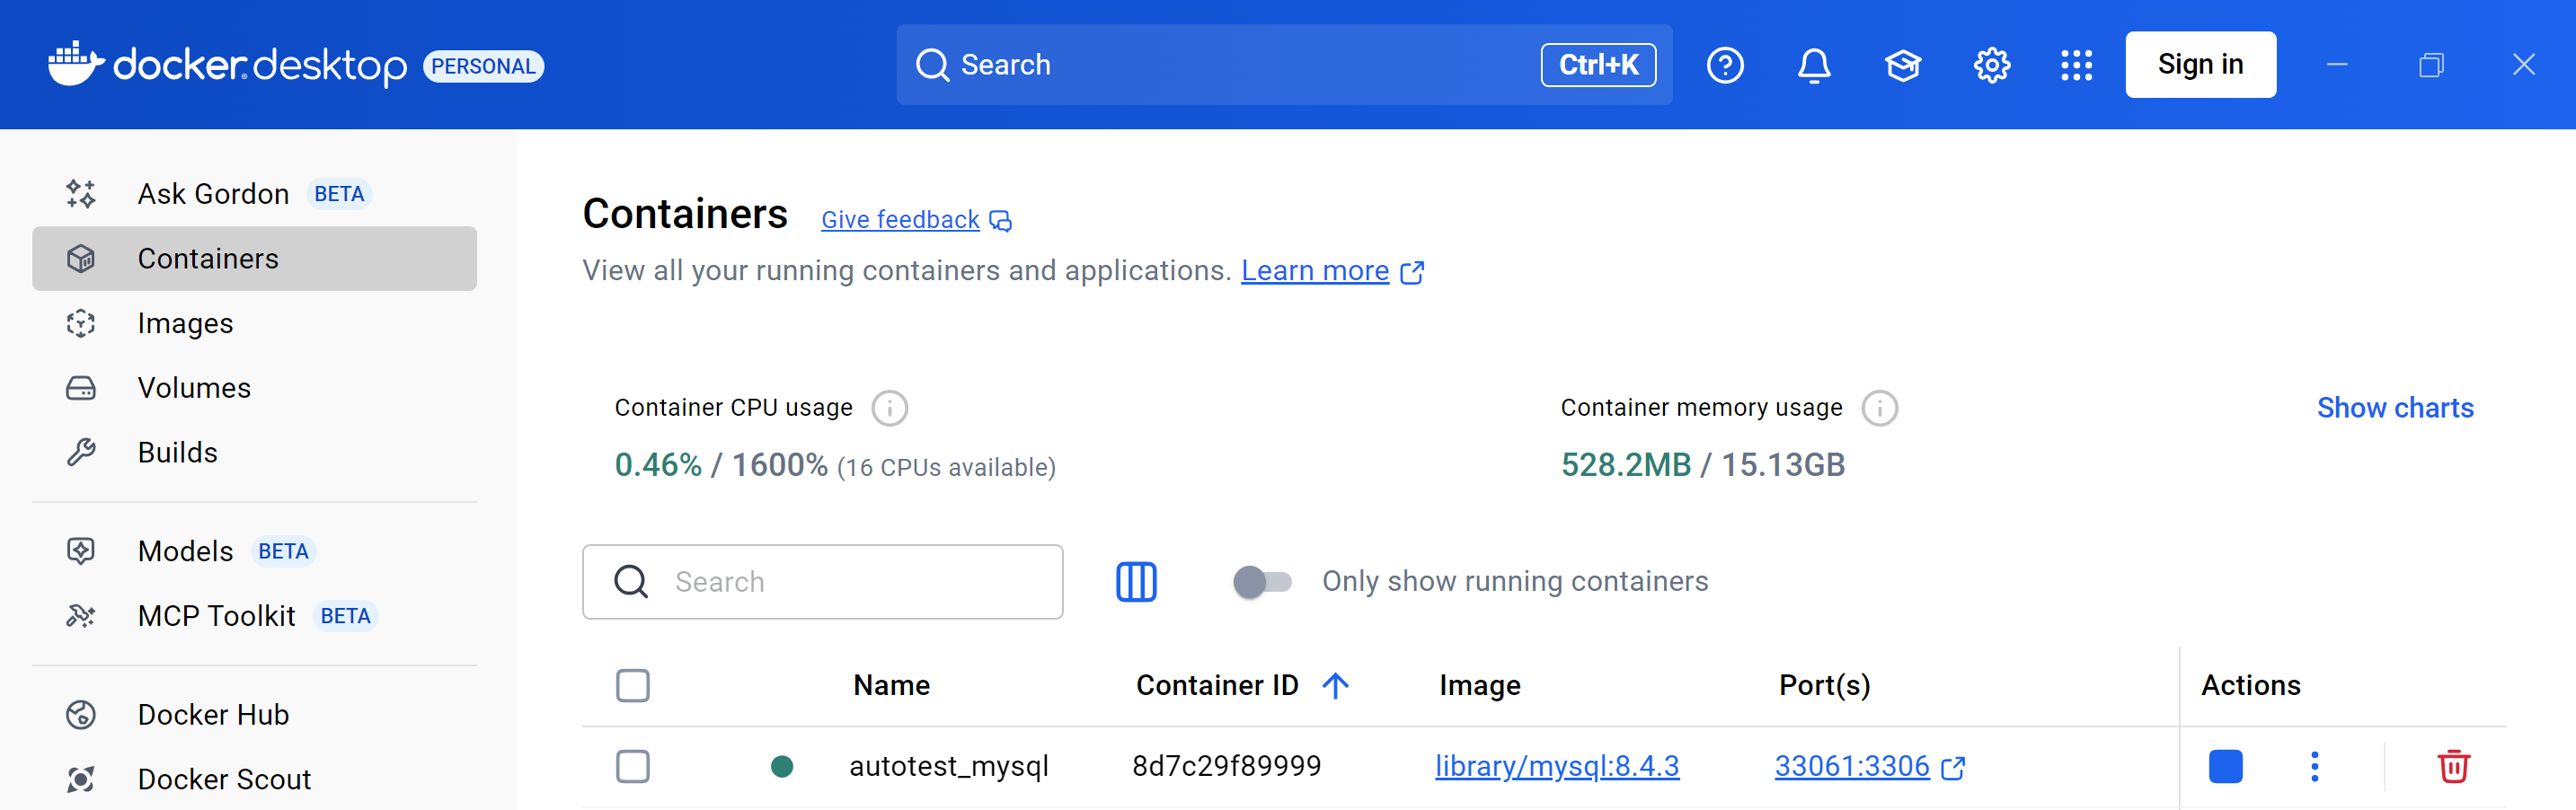Click the Docker Hub icon

click(81, 714)
